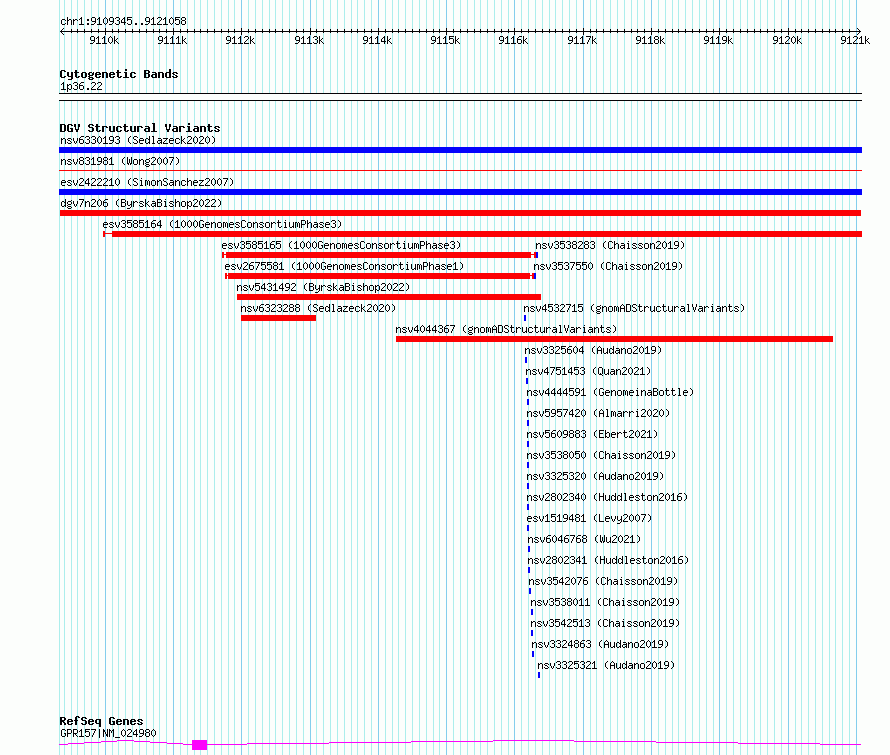The width and height of the screenshot is (890, 755).
Task: Click the nsv5431492 (ByrskaBishop2022) label
Action: 323,287
